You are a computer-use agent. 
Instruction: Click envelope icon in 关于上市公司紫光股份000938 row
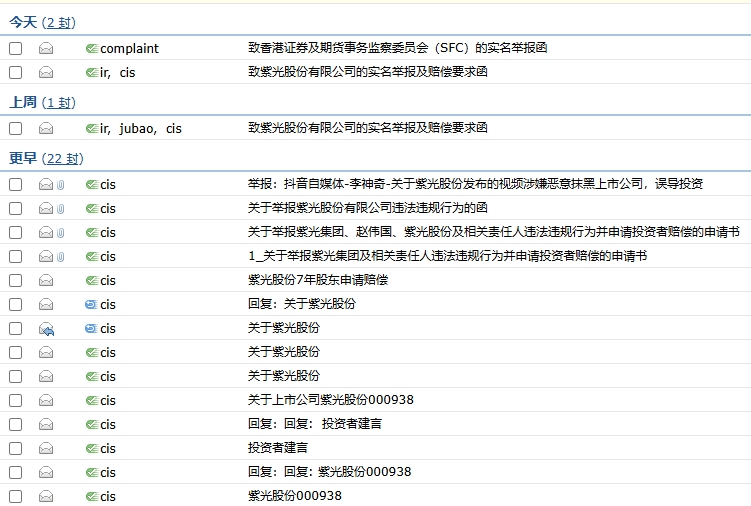point(46,400)
